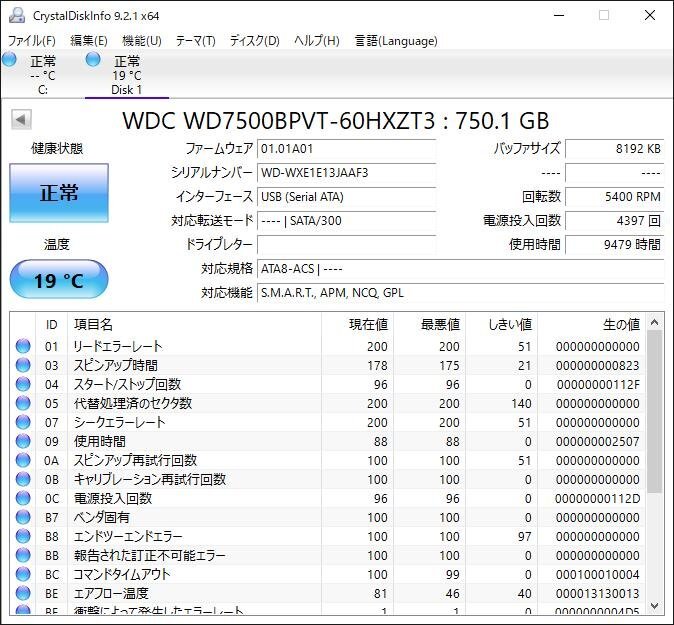Image resolution: width=674 pixels, height=625 pixels.
Task: Click the 使用時間 value 9479 時間
Action: tap(615, 245)
